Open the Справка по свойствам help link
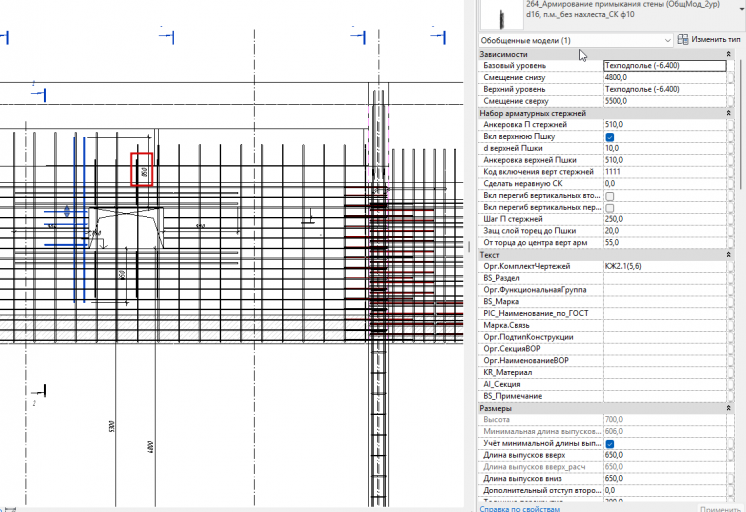 520,509
